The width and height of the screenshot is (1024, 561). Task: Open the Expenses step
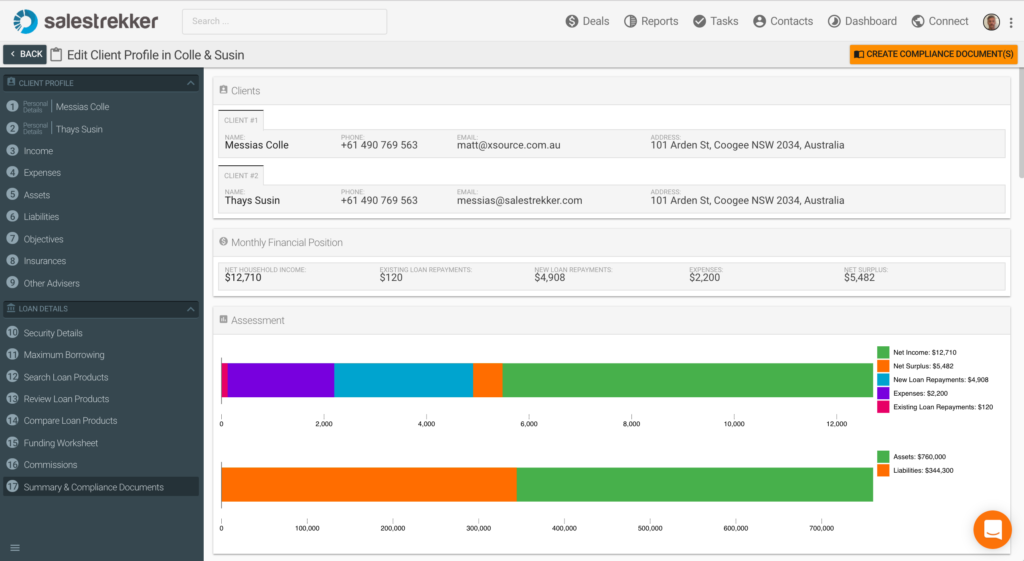(x=101, y=172)
